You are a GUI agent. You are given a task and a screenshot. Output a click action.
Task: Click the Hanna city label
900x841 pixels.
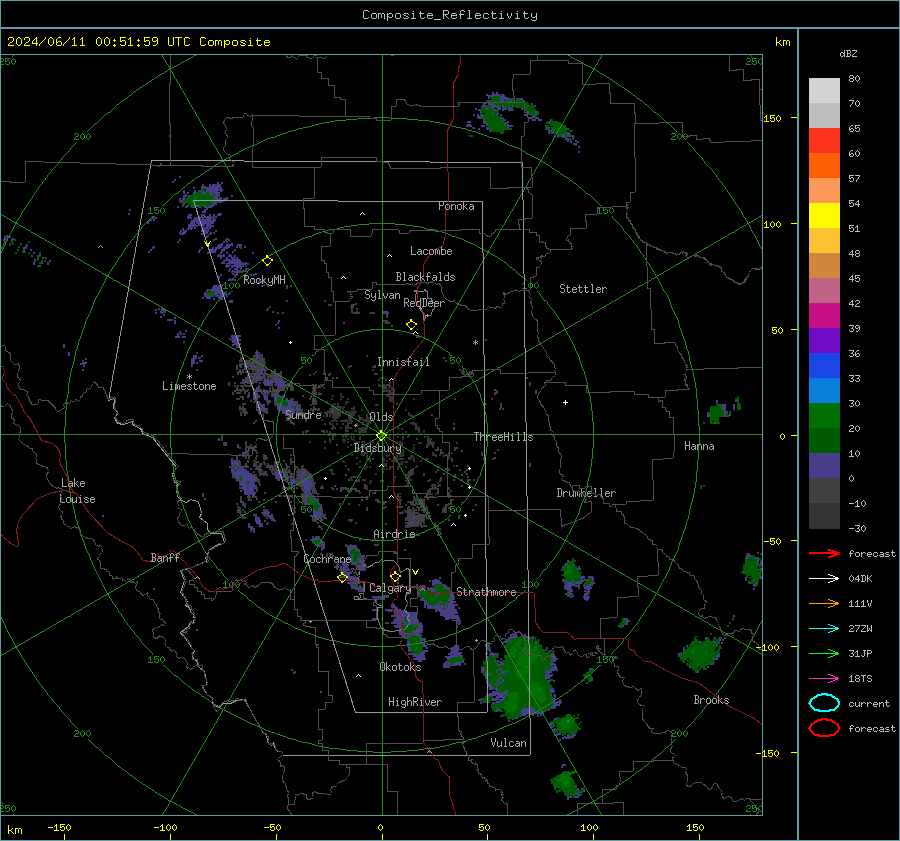(699, 446)
